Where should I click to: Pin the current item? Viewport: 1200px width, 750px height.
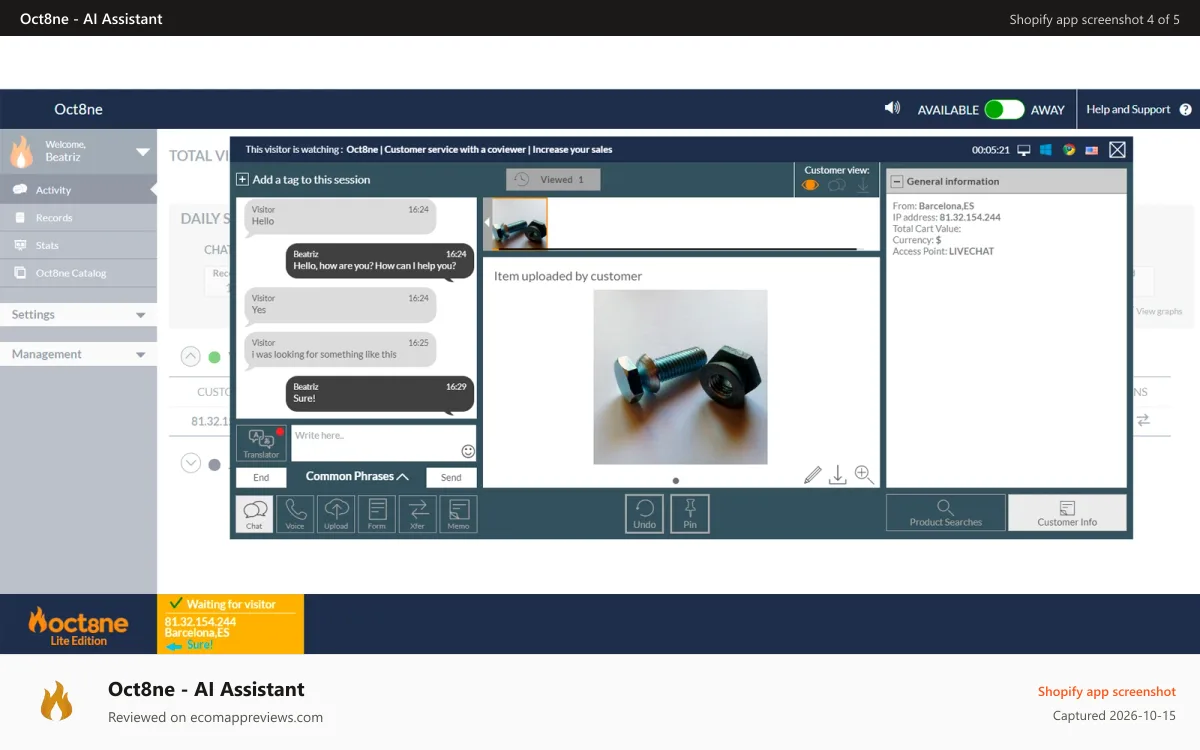[x=690, y=514]
